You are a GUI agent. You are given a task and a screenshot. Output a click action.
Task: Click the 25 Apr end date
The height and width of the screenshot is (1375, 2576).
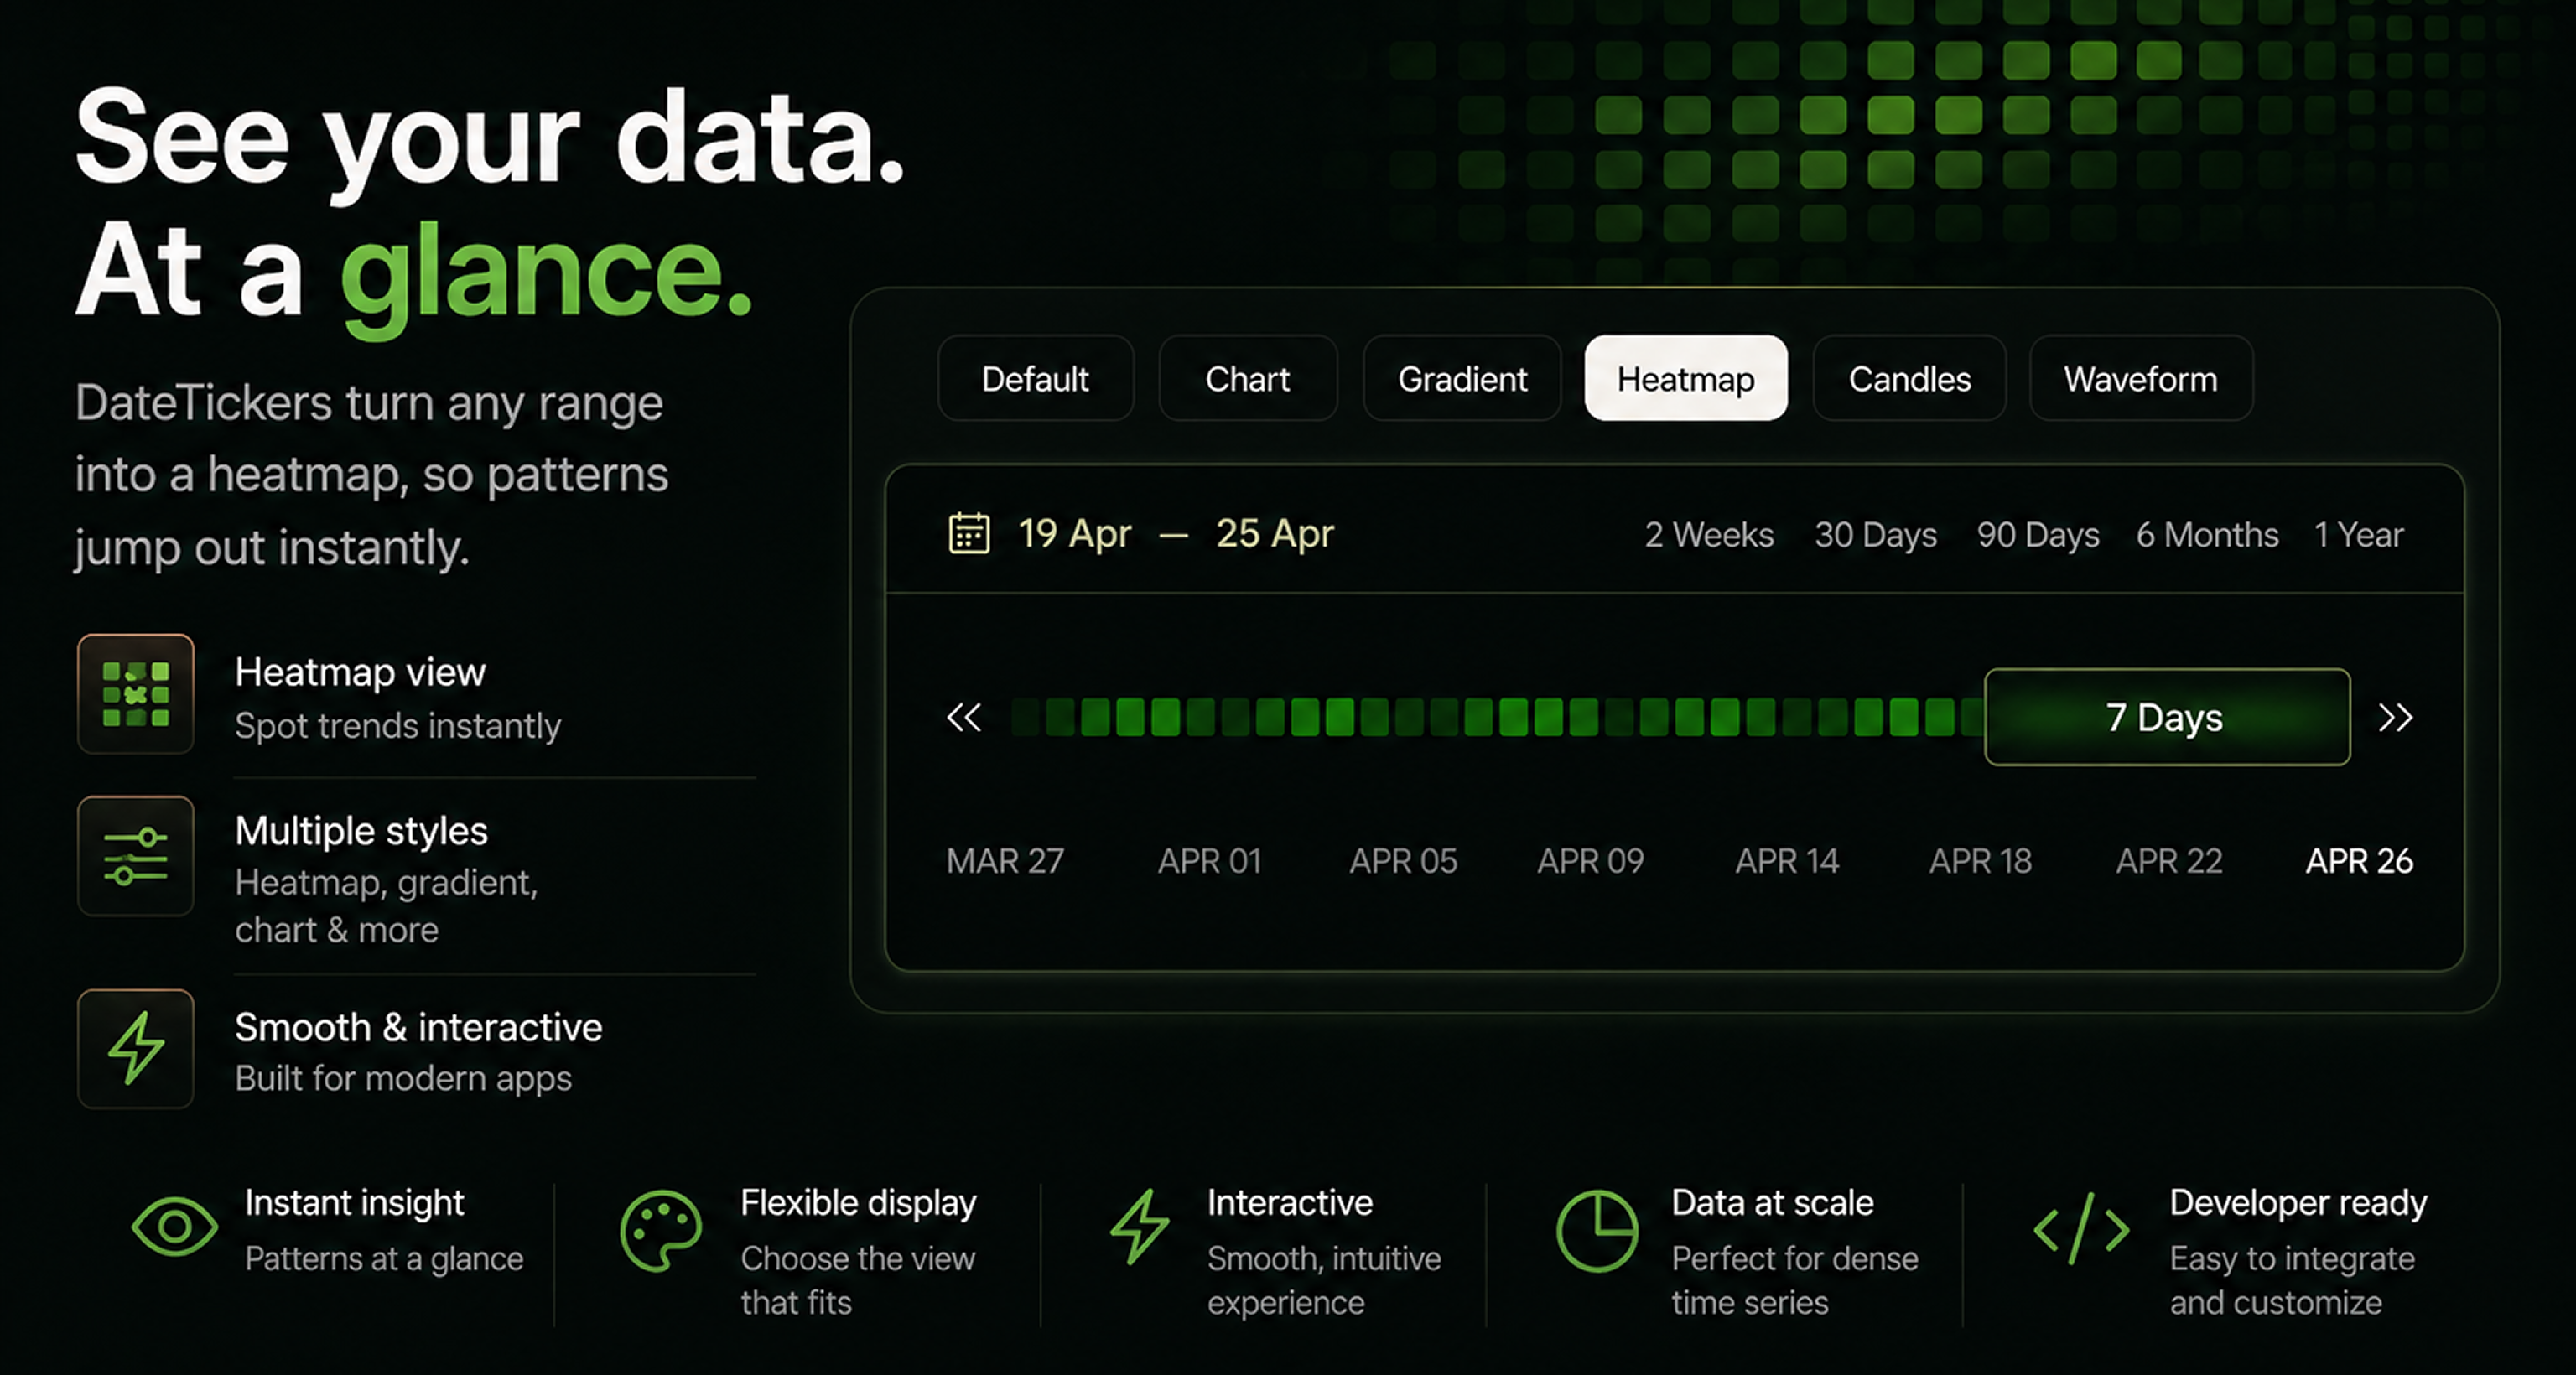pos(1275,534)
